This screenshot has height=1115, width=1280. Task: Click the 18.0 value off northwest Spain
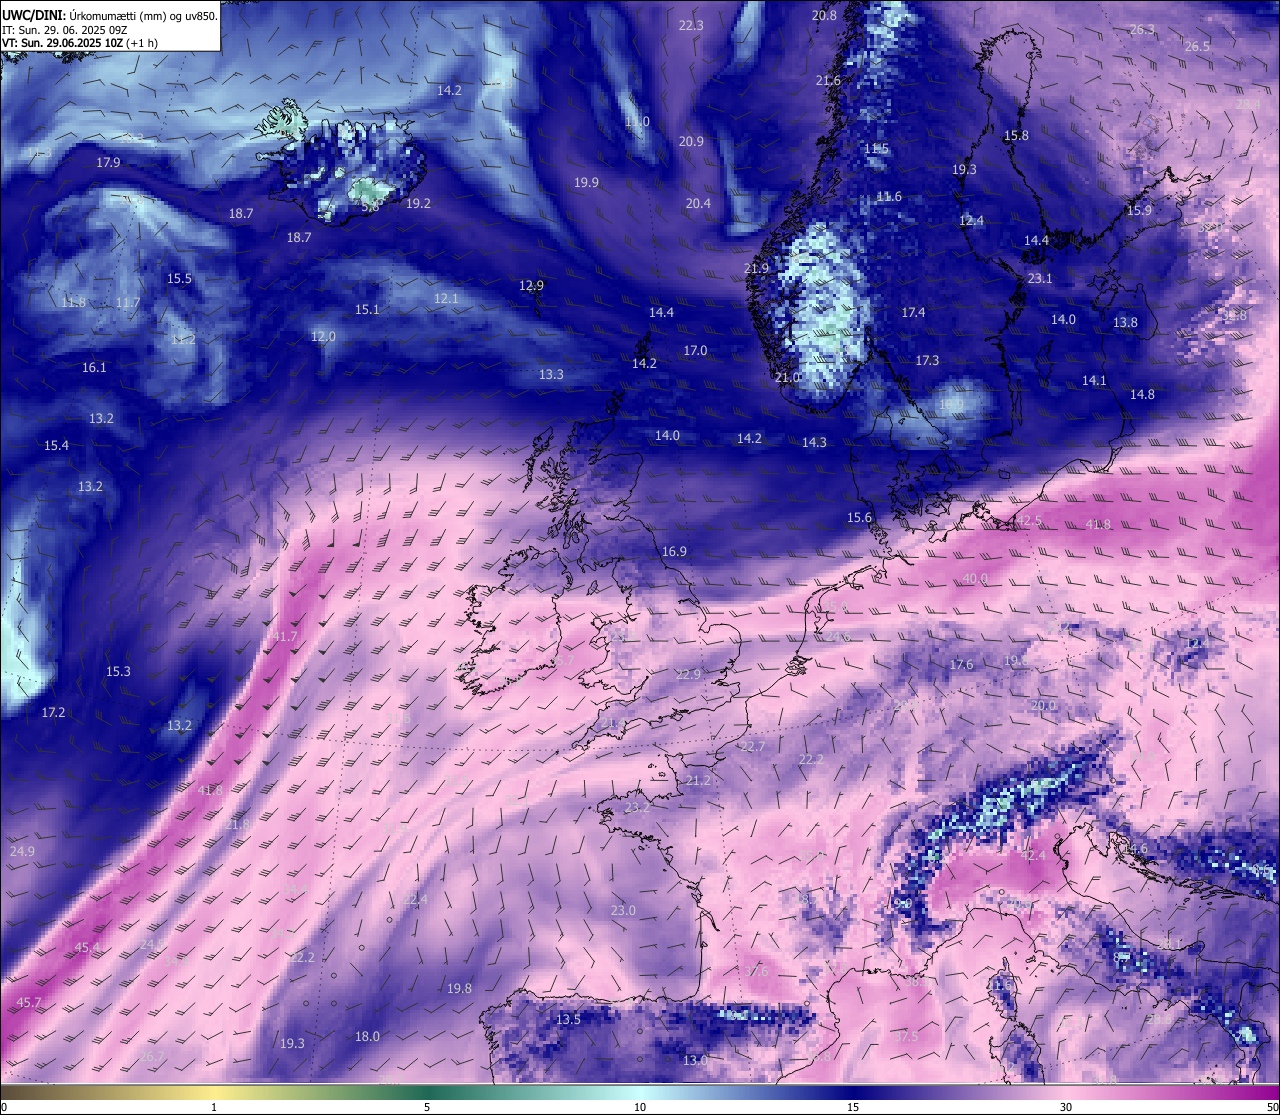[x=367, y=1036]
